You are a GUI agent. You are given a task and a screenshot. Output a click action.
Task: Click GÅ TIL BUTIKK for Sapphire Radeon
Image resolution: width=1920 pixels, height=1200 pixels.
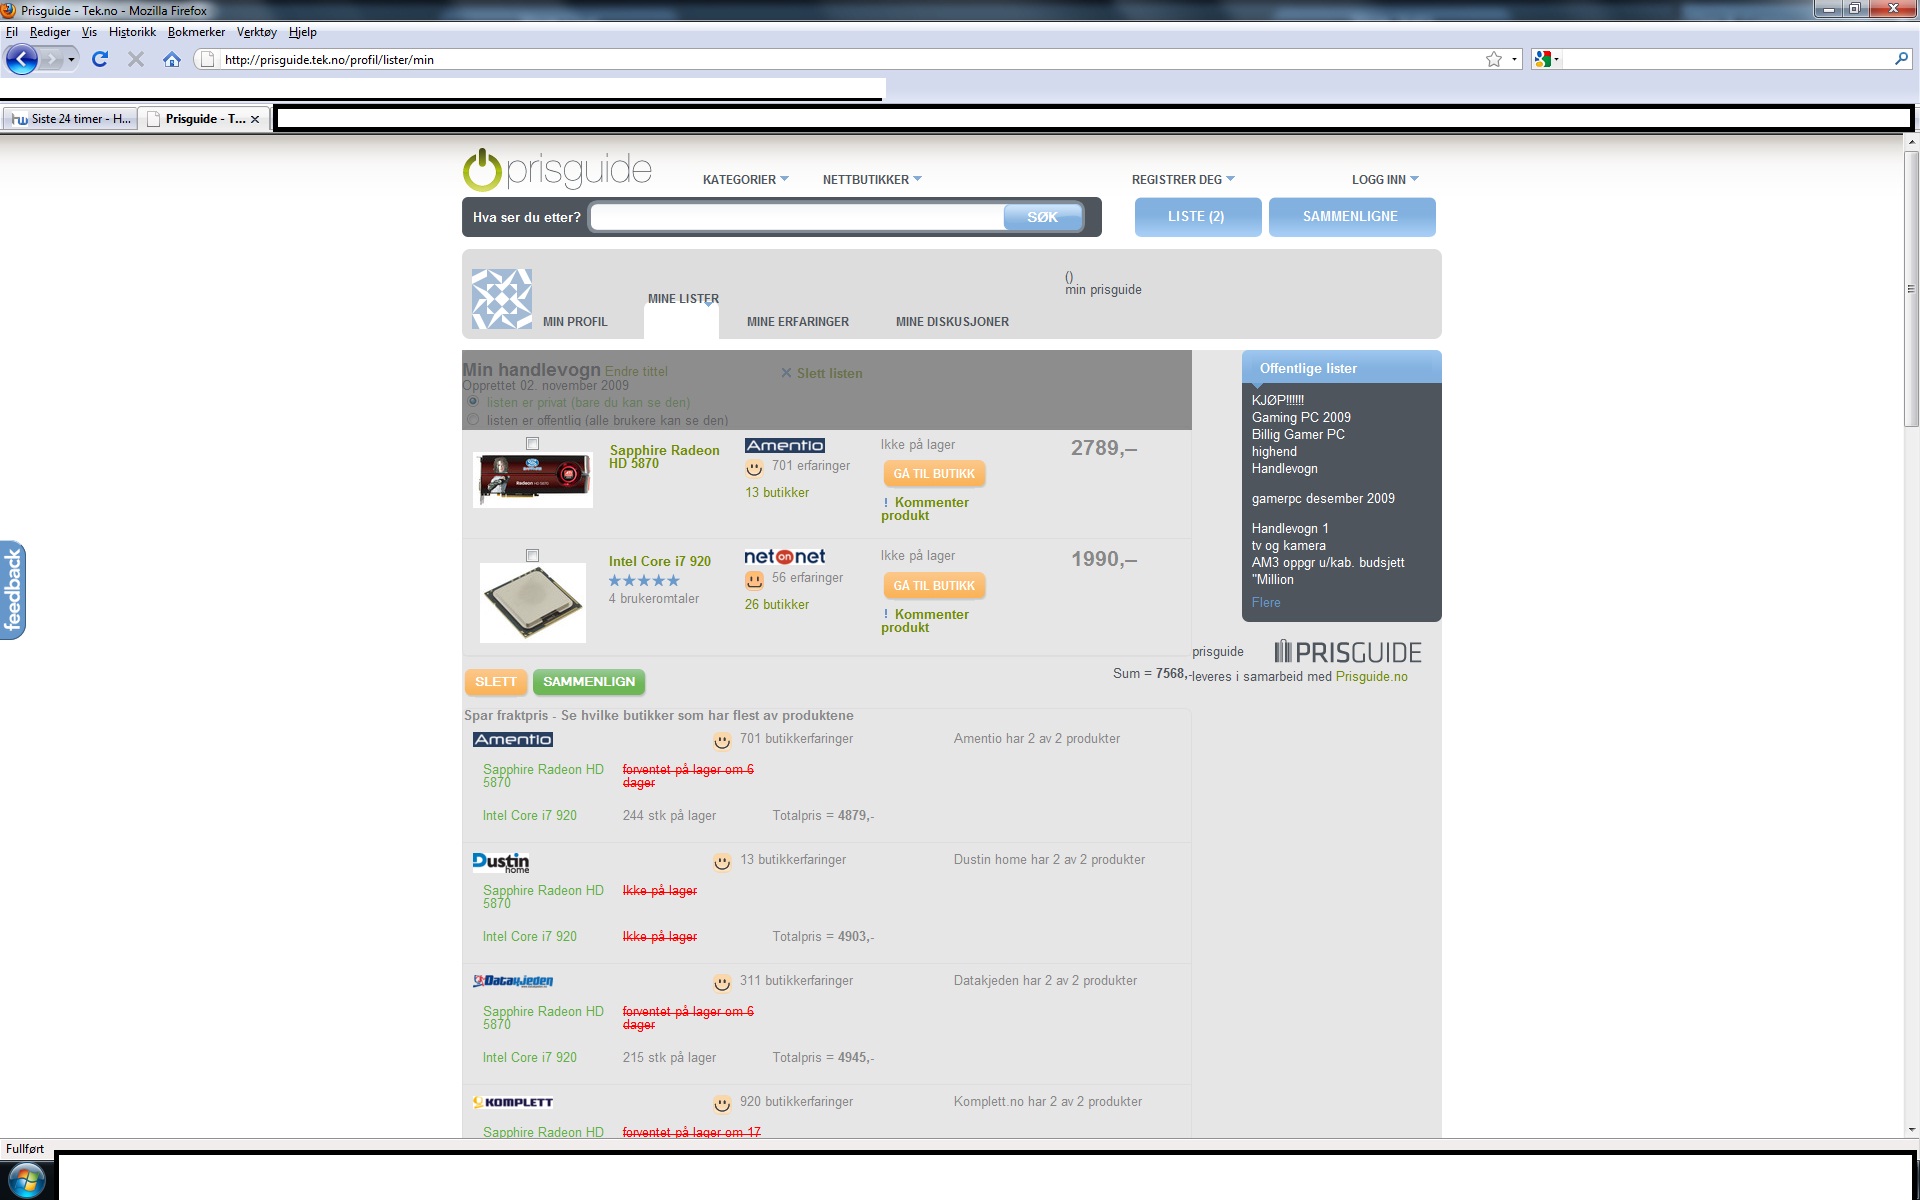pyautogui.click(x=934, y=474)
